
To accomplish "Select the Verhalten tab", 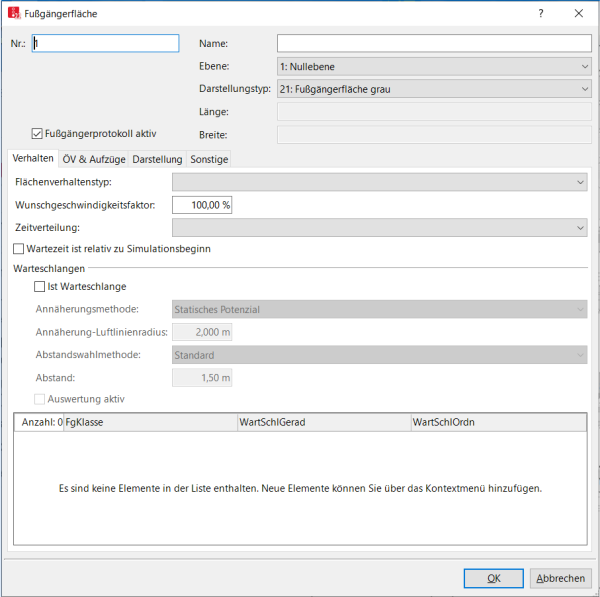I will [x=33, y=159].
